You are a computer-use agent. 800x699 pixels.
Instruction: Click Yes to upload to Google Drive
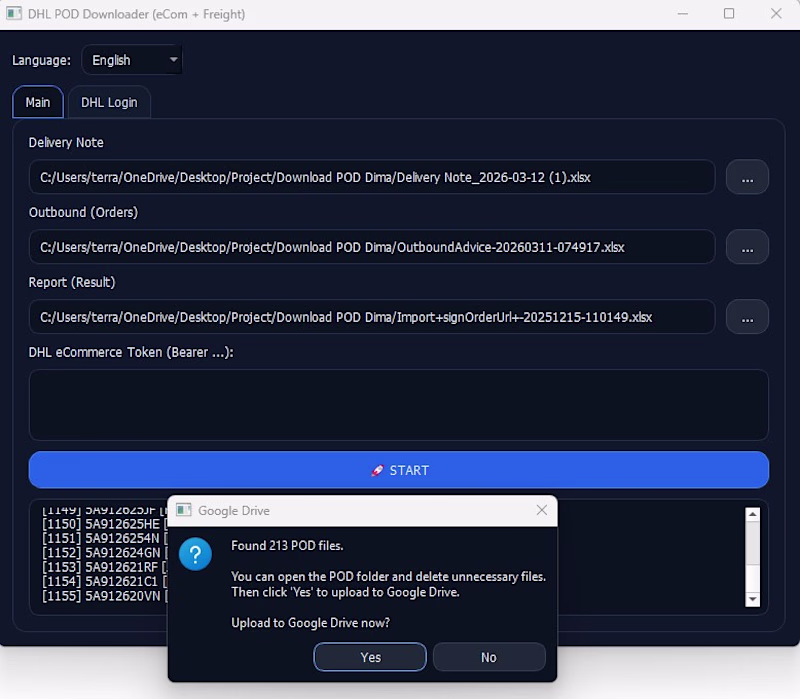(370, 657)
